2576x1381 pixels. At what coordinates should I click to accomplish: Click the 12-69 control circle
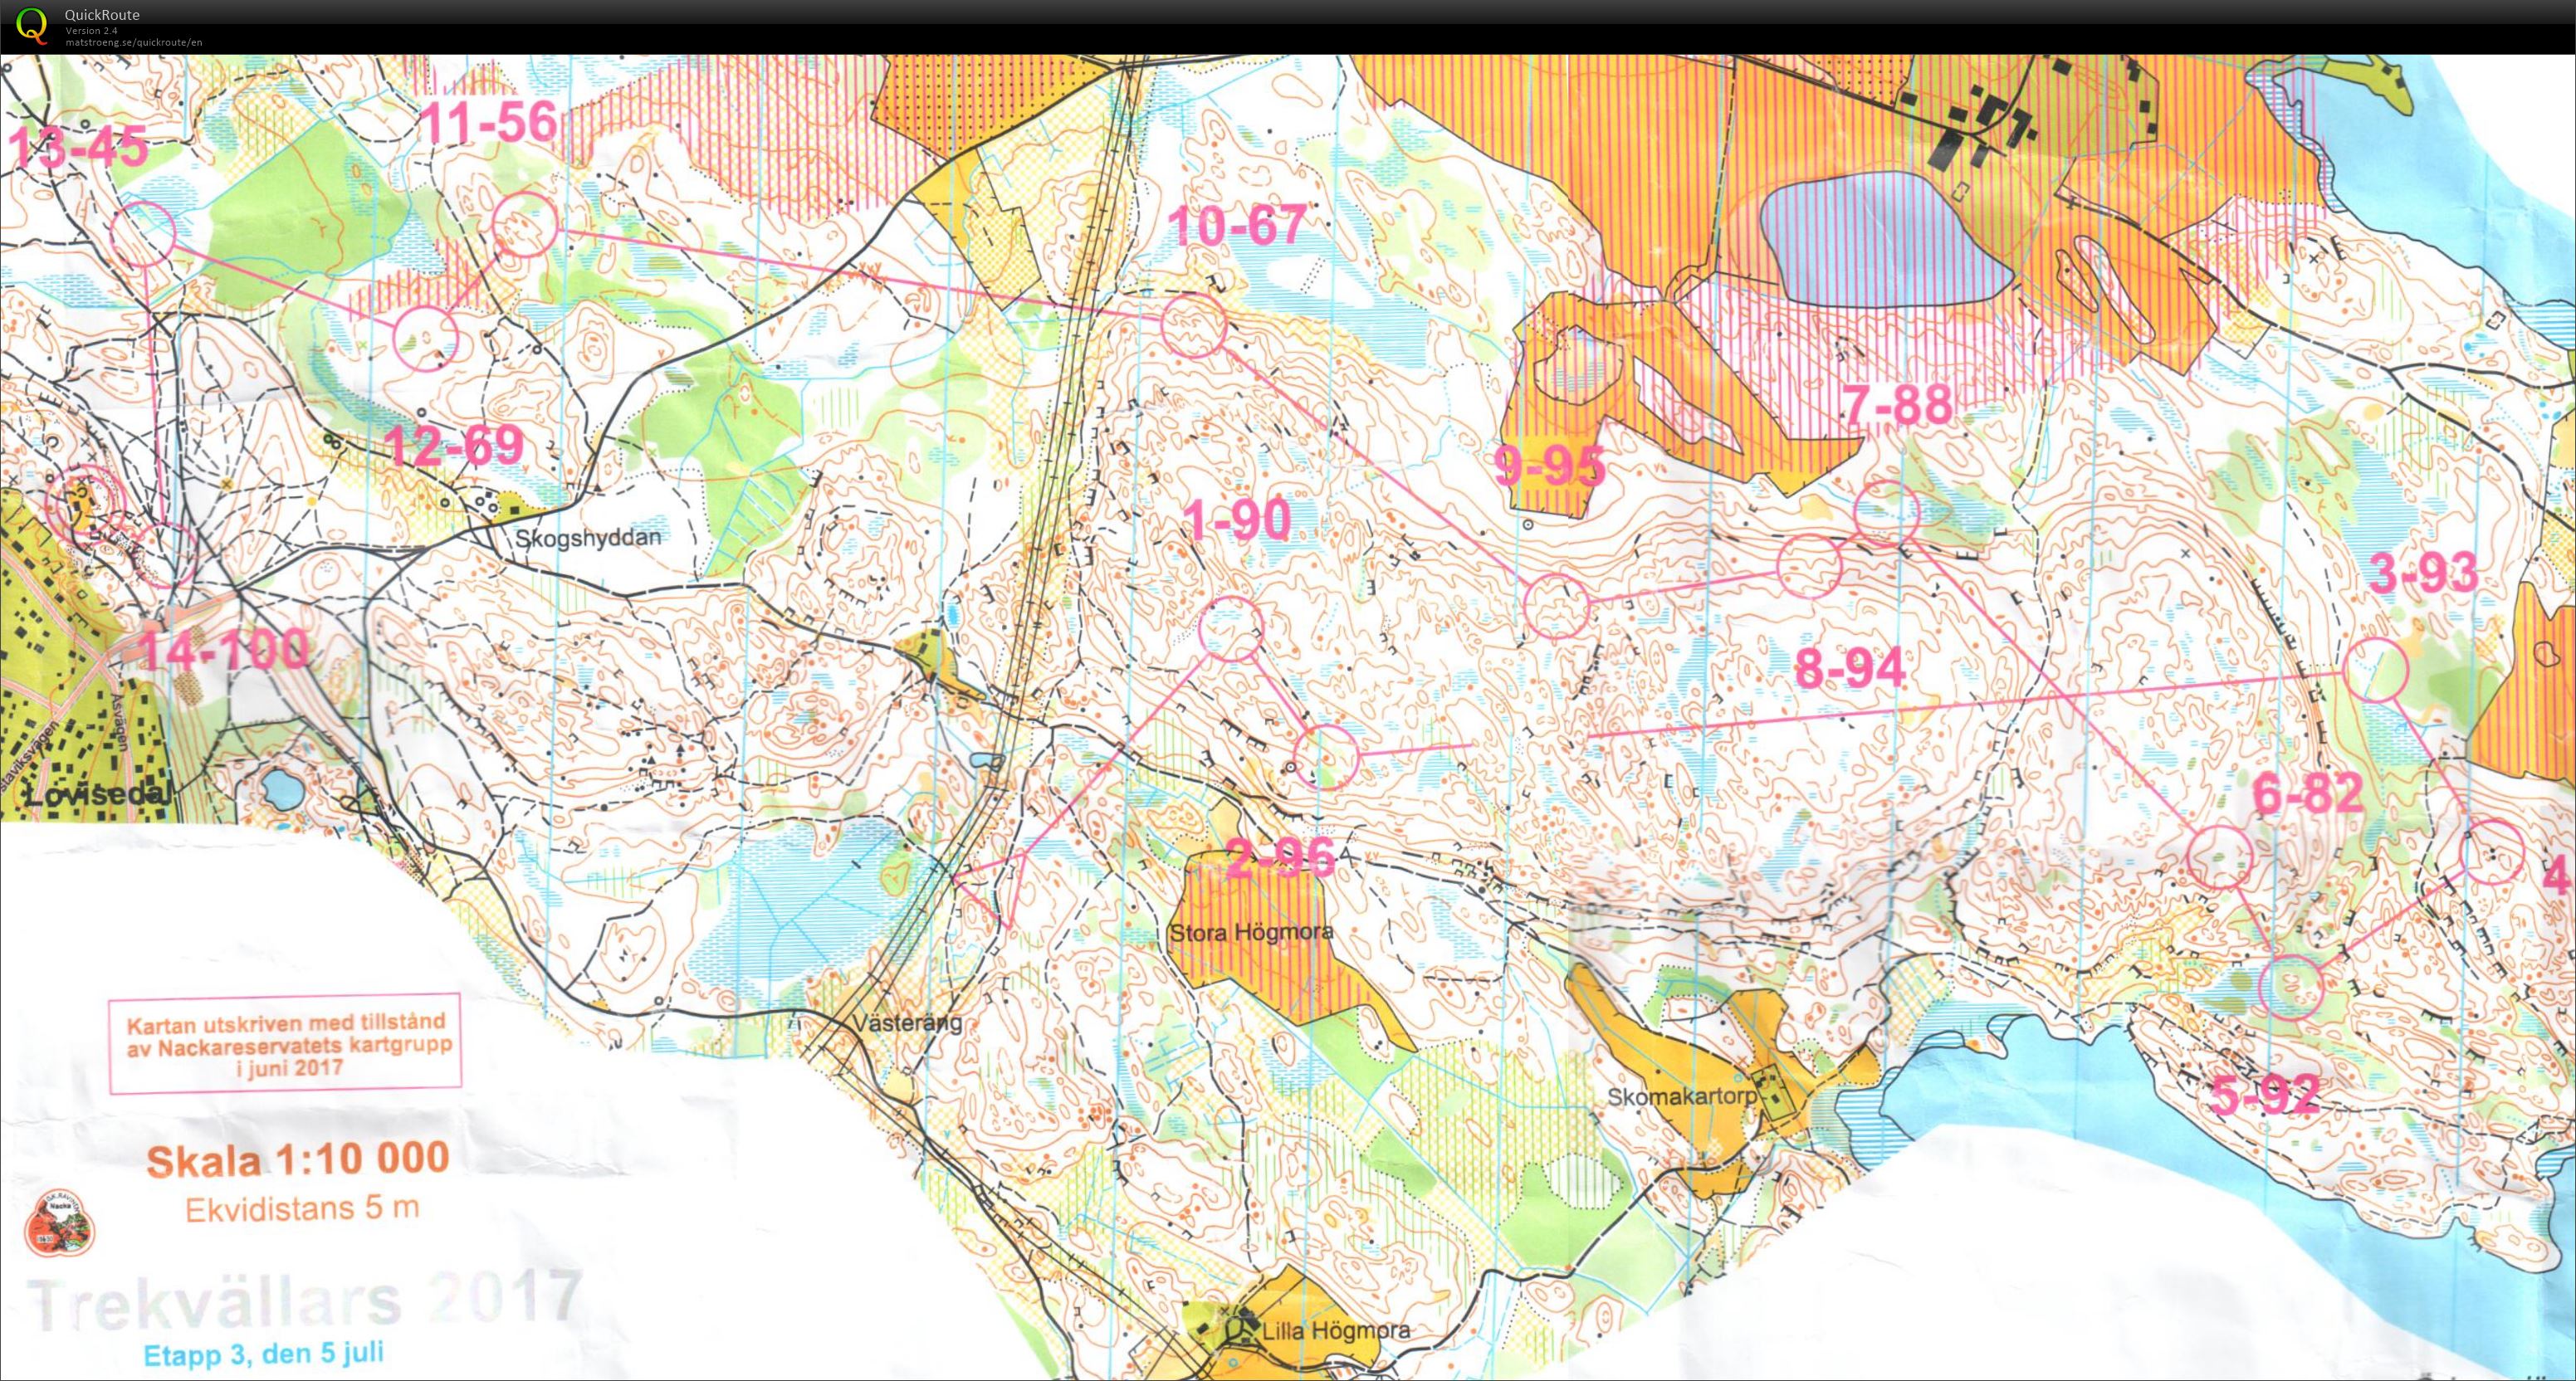tap(424, 338)
